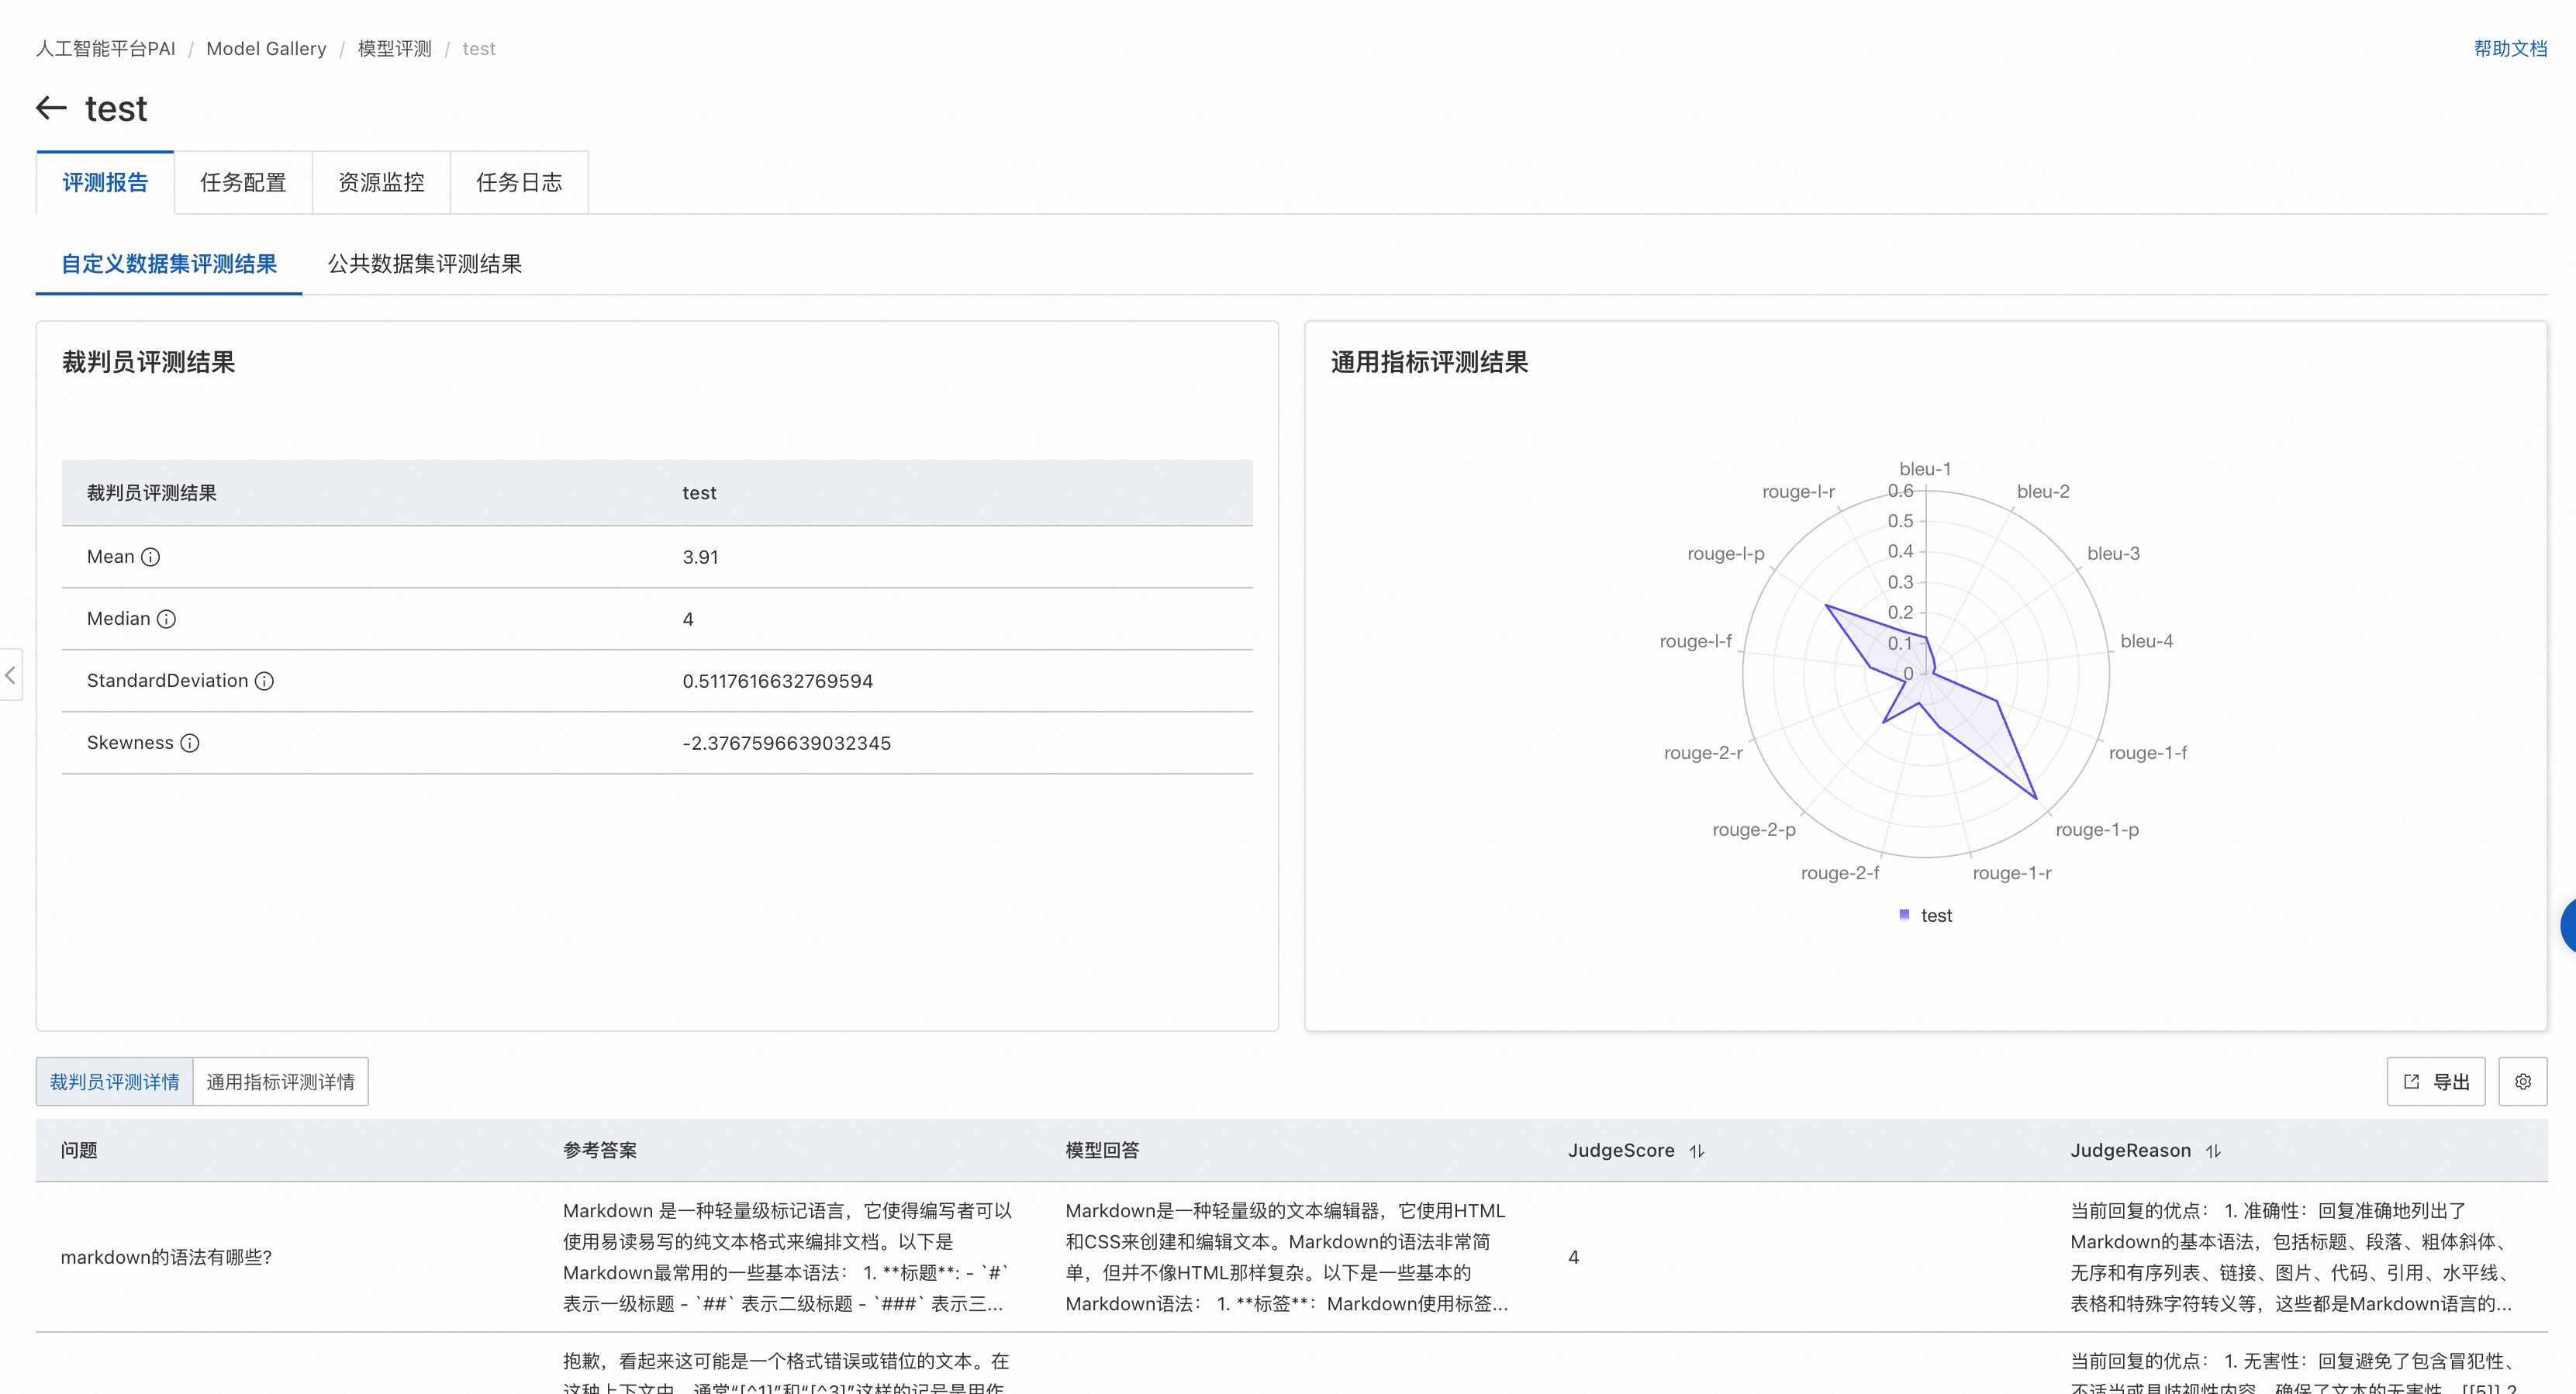This screenshot has width=2576, height=1394.
Task: Select 裁判员评测详情 detail view
Action: click(115, 1082)
